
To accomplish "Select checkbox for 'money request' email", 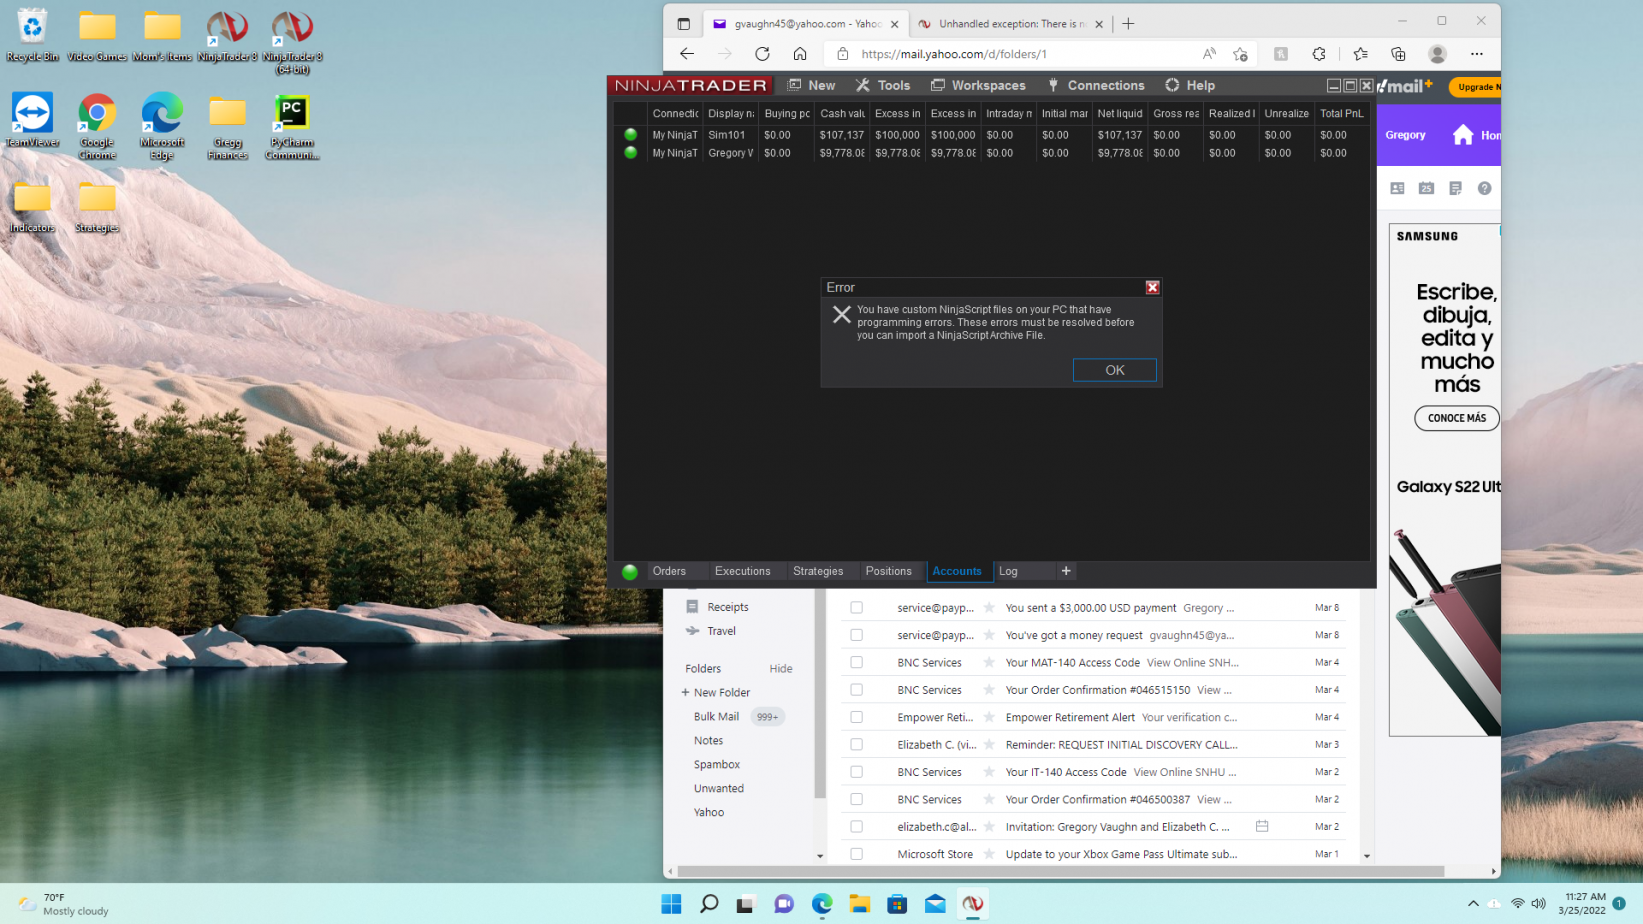I will [857, 635].
